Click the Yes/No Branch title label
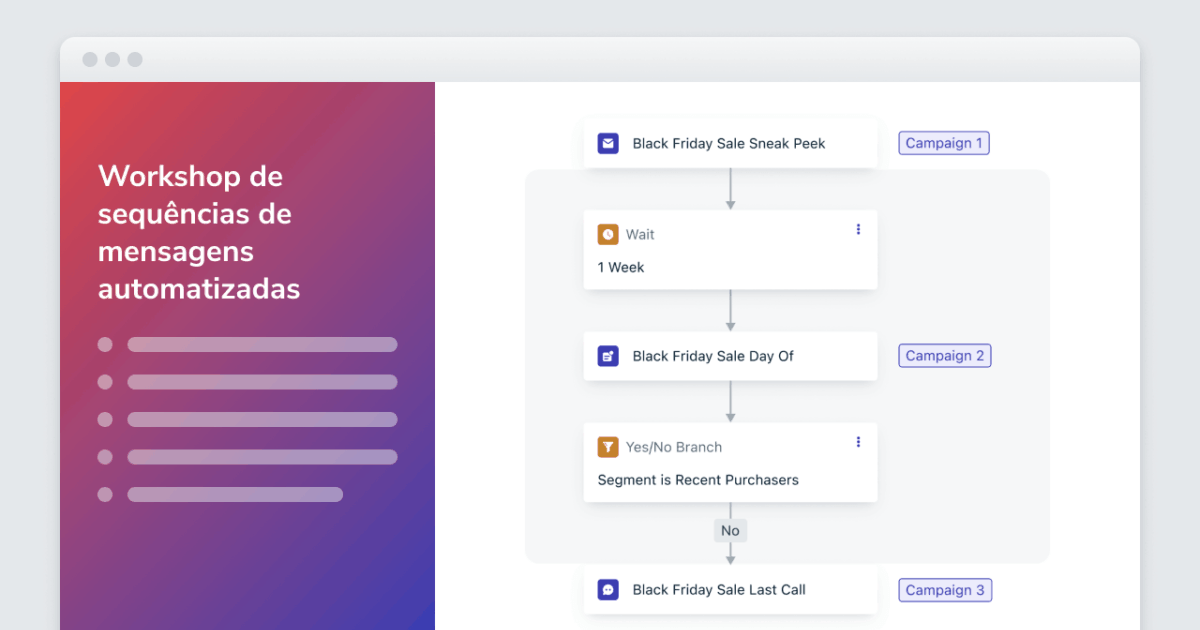Image resolution: width=1200 pixels, height=630 pixels. pyautogui.click(x=674, y=447)
